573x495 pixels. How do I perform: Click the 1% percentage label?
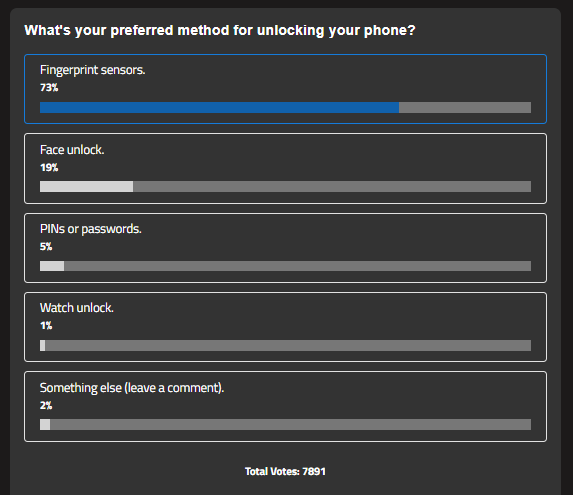click(x=46, y=325)
